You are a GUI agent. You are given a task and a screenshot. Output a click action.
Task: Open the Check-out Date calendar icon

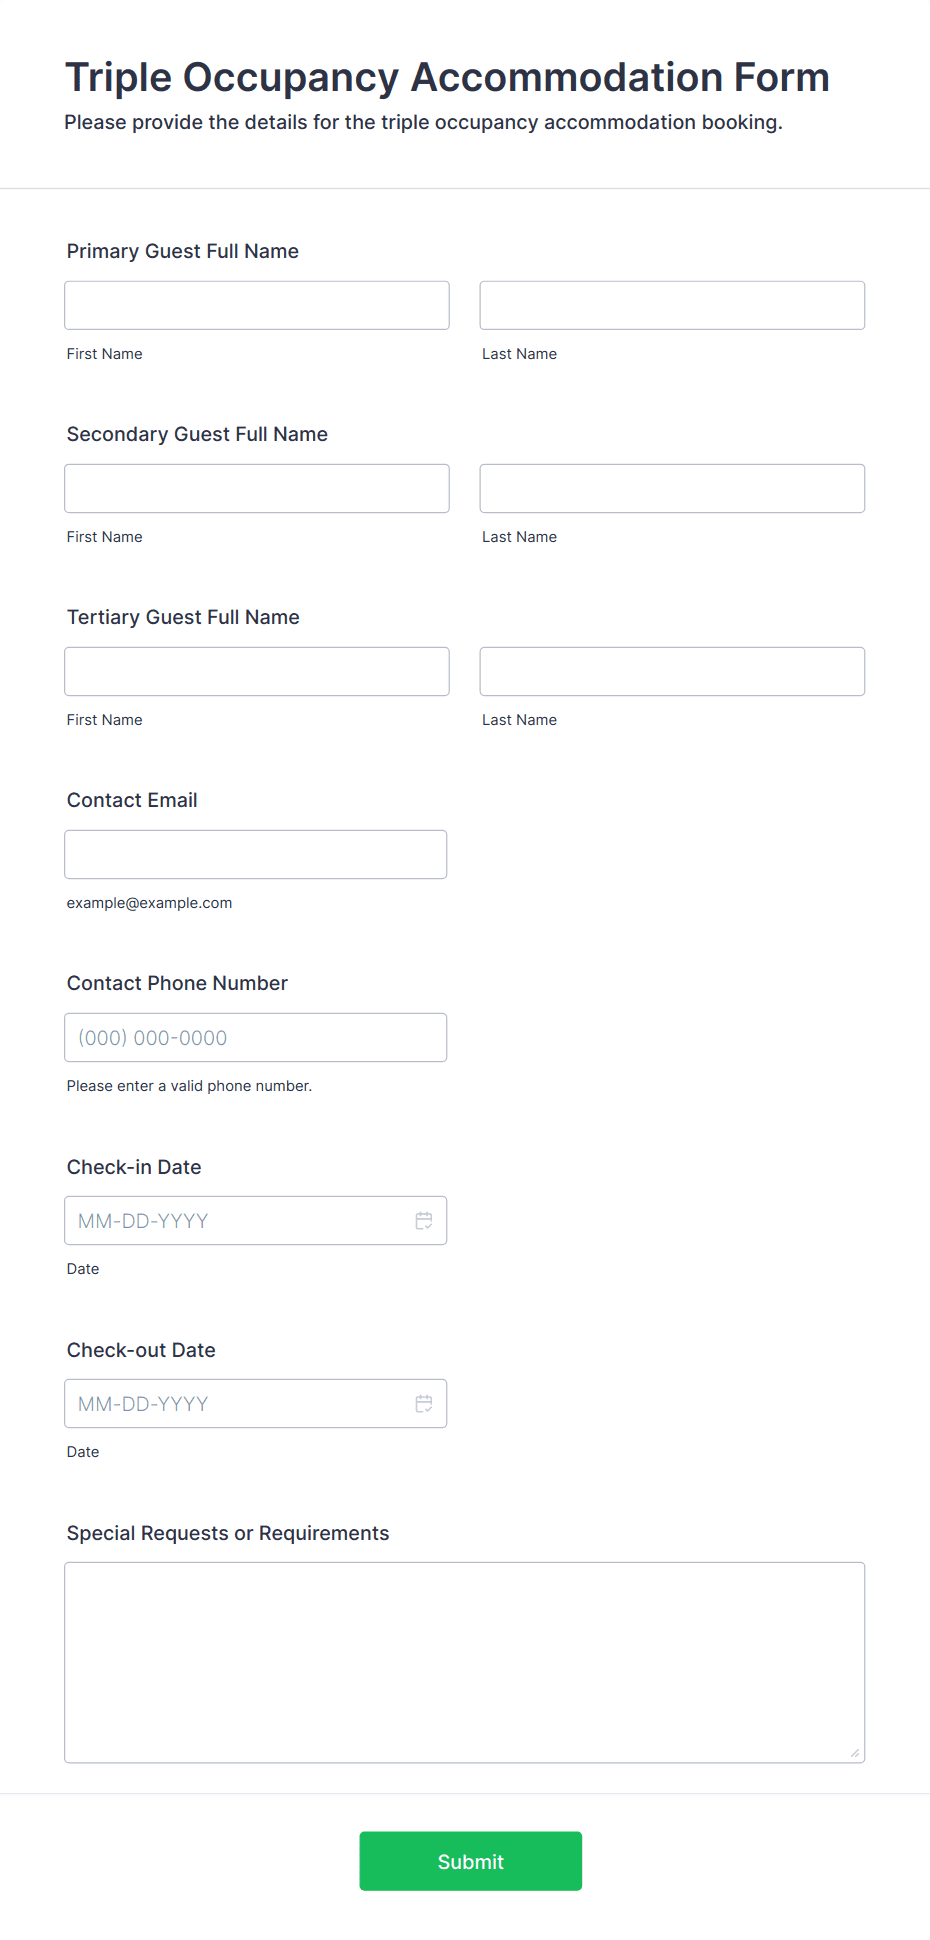[x=424, y=1403]
